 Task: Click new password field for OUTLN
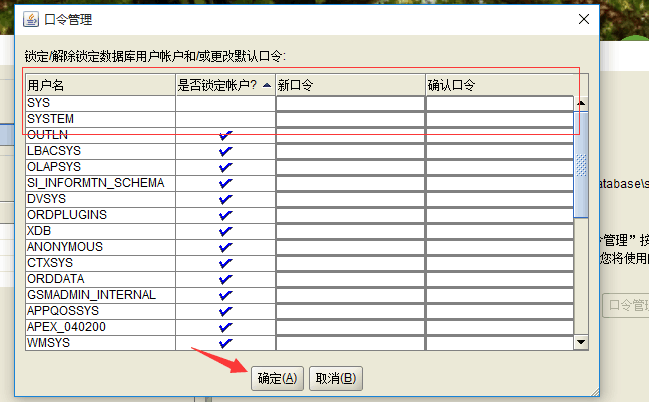(351, 135)
